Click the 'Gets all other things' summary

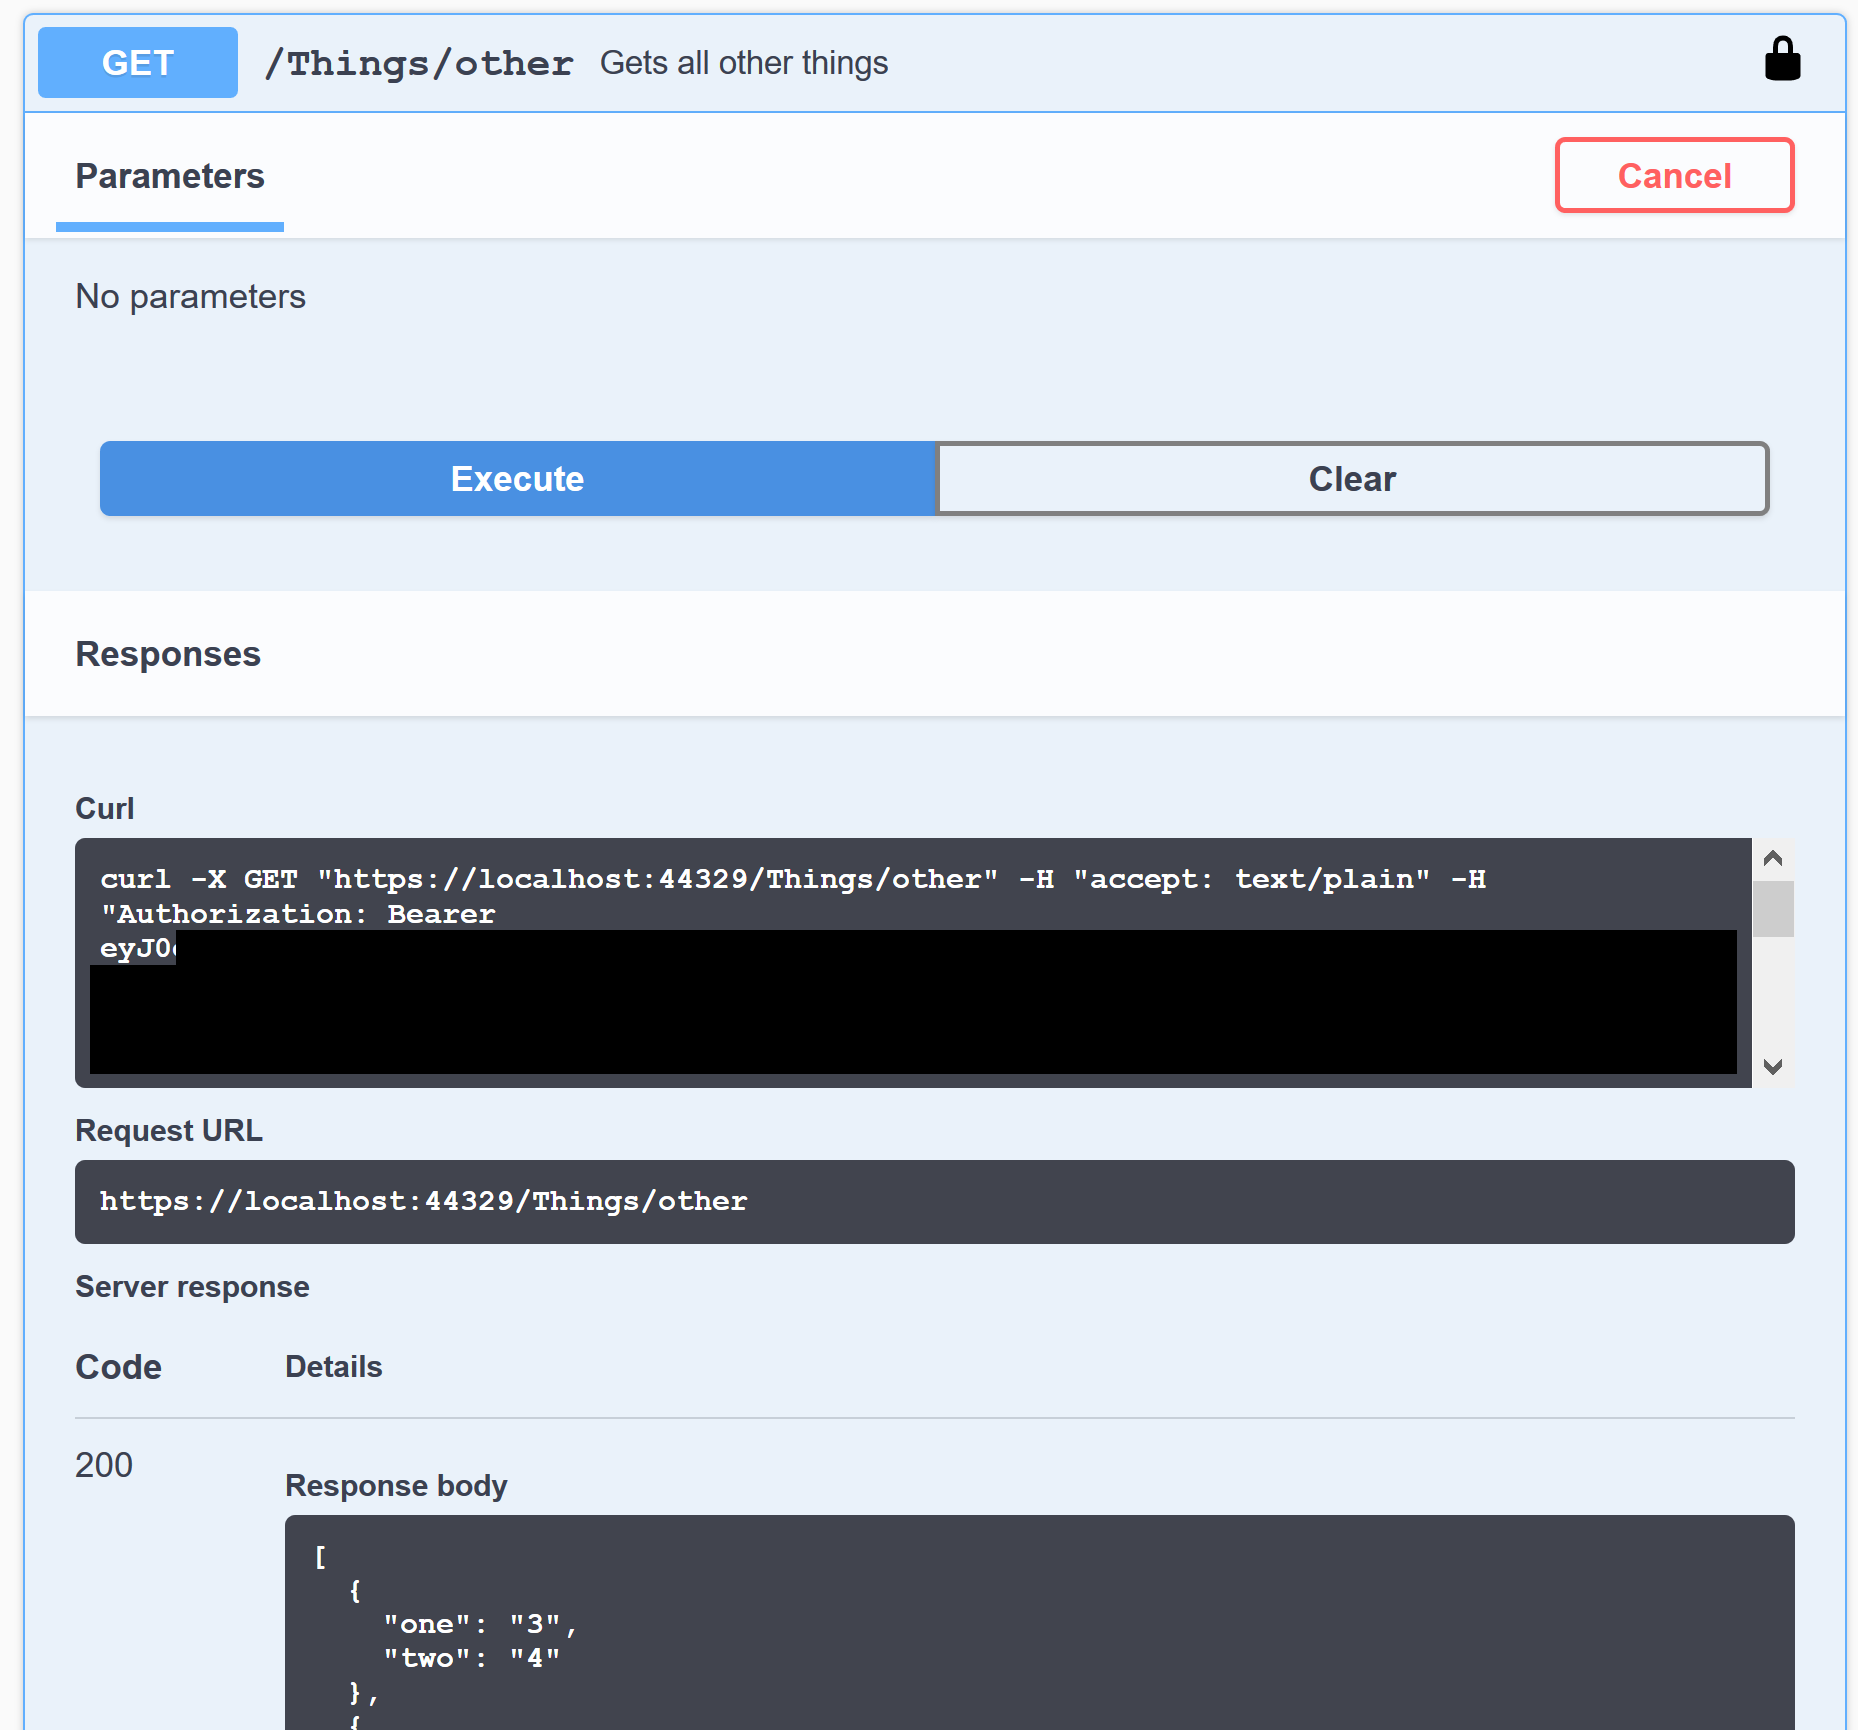(x=743, y=63)
